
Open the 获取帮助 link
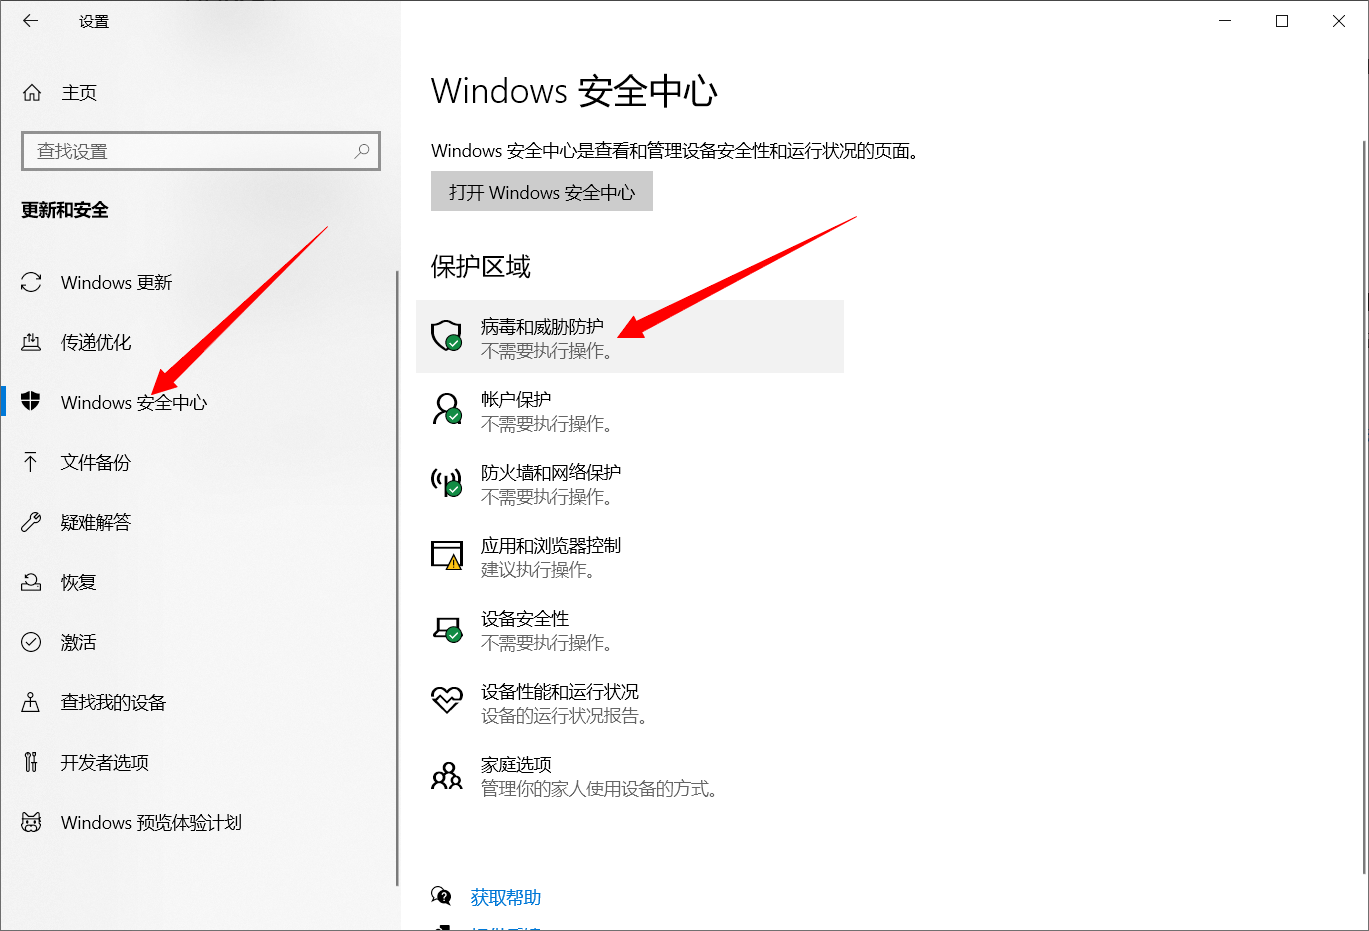pyautogui.click(x=505, y=897)
